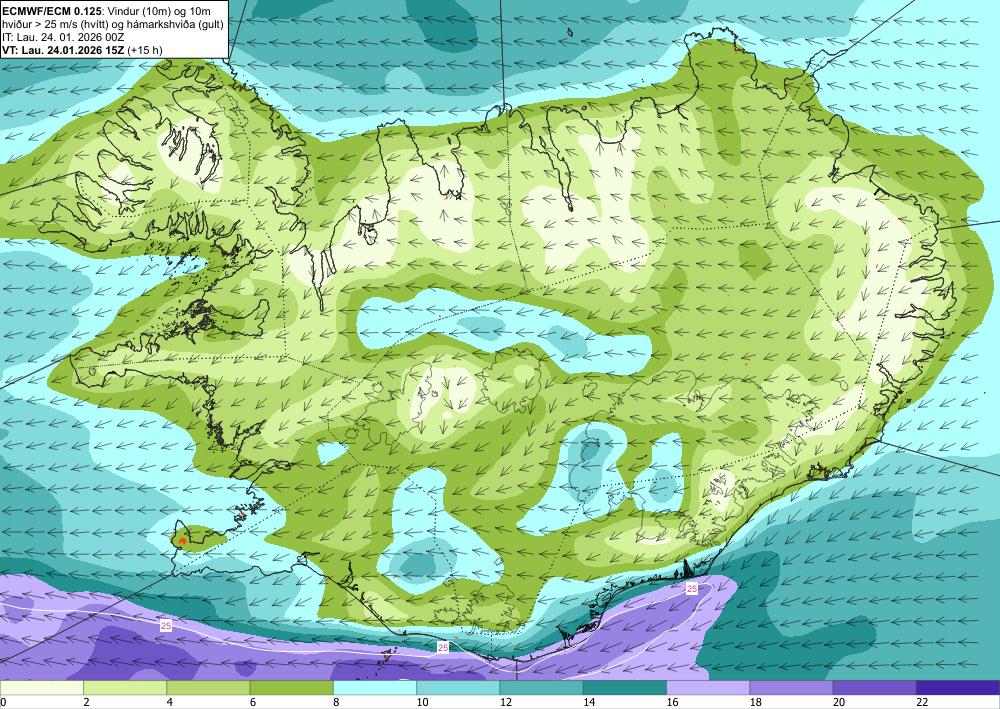1000x709 pixels.
Task: Click the 12–14 m/s teal legend swatch
Action: click(x=541, y=688)
